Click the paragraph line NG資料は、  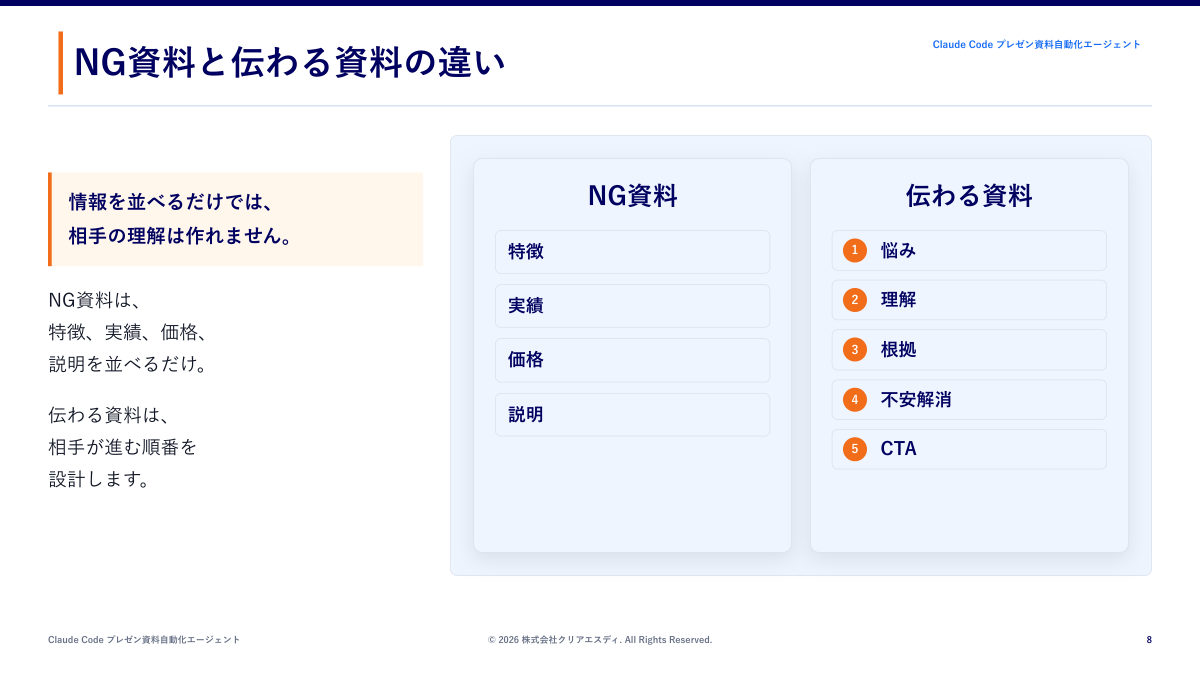(97, 300)
